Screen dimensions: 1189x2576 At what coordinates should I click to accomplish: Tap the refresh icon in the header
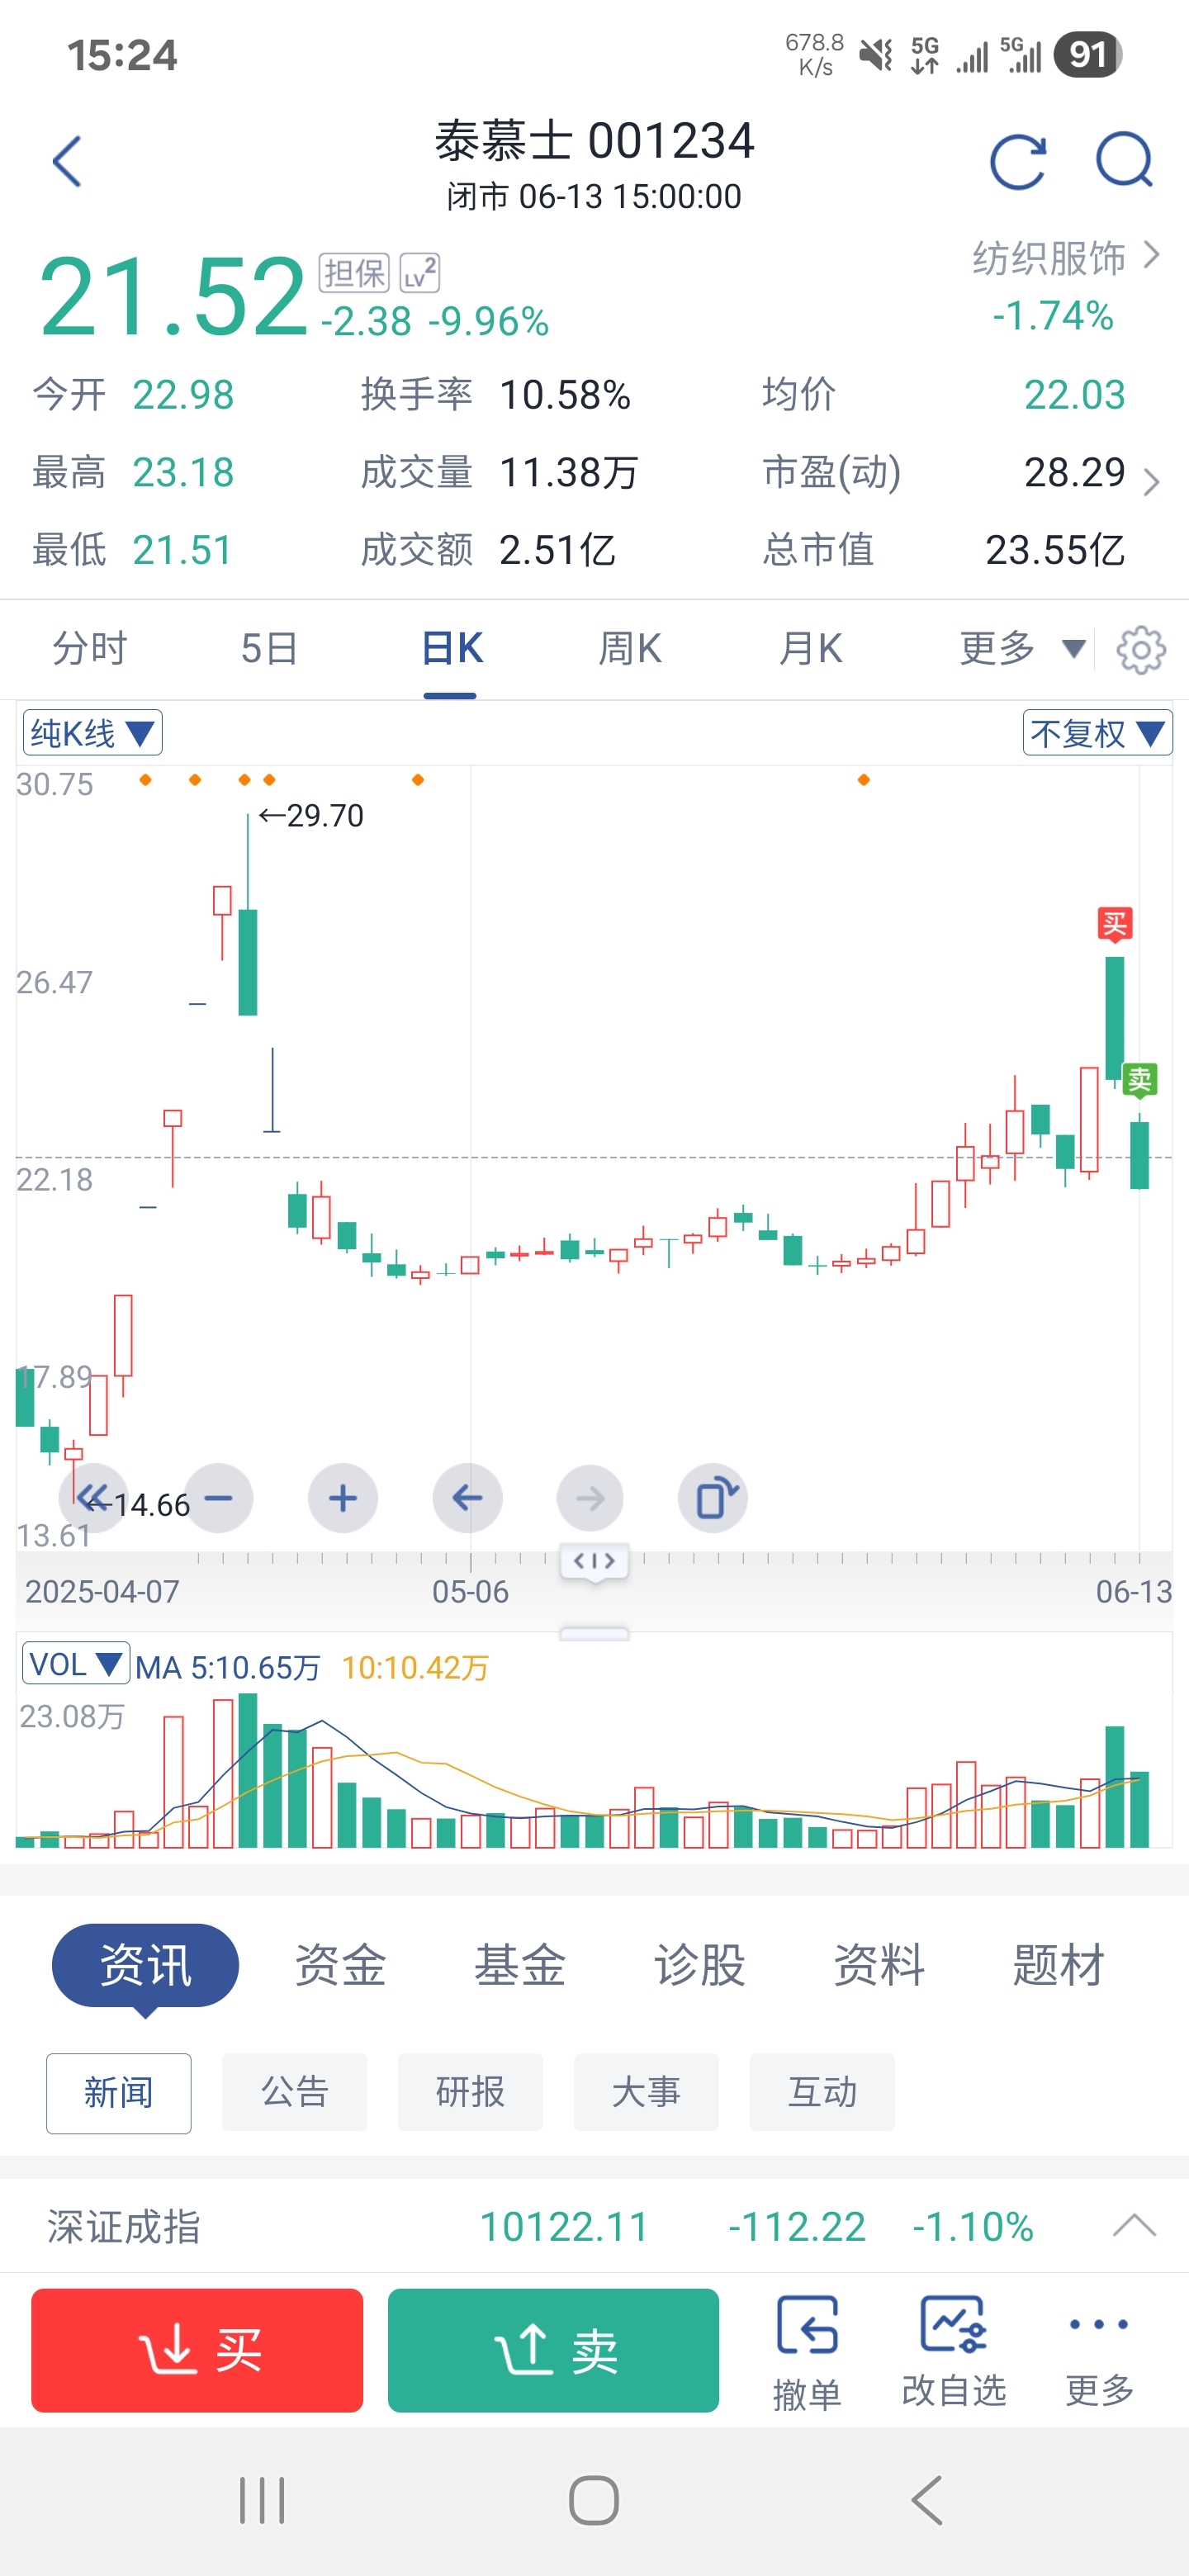1017,162
